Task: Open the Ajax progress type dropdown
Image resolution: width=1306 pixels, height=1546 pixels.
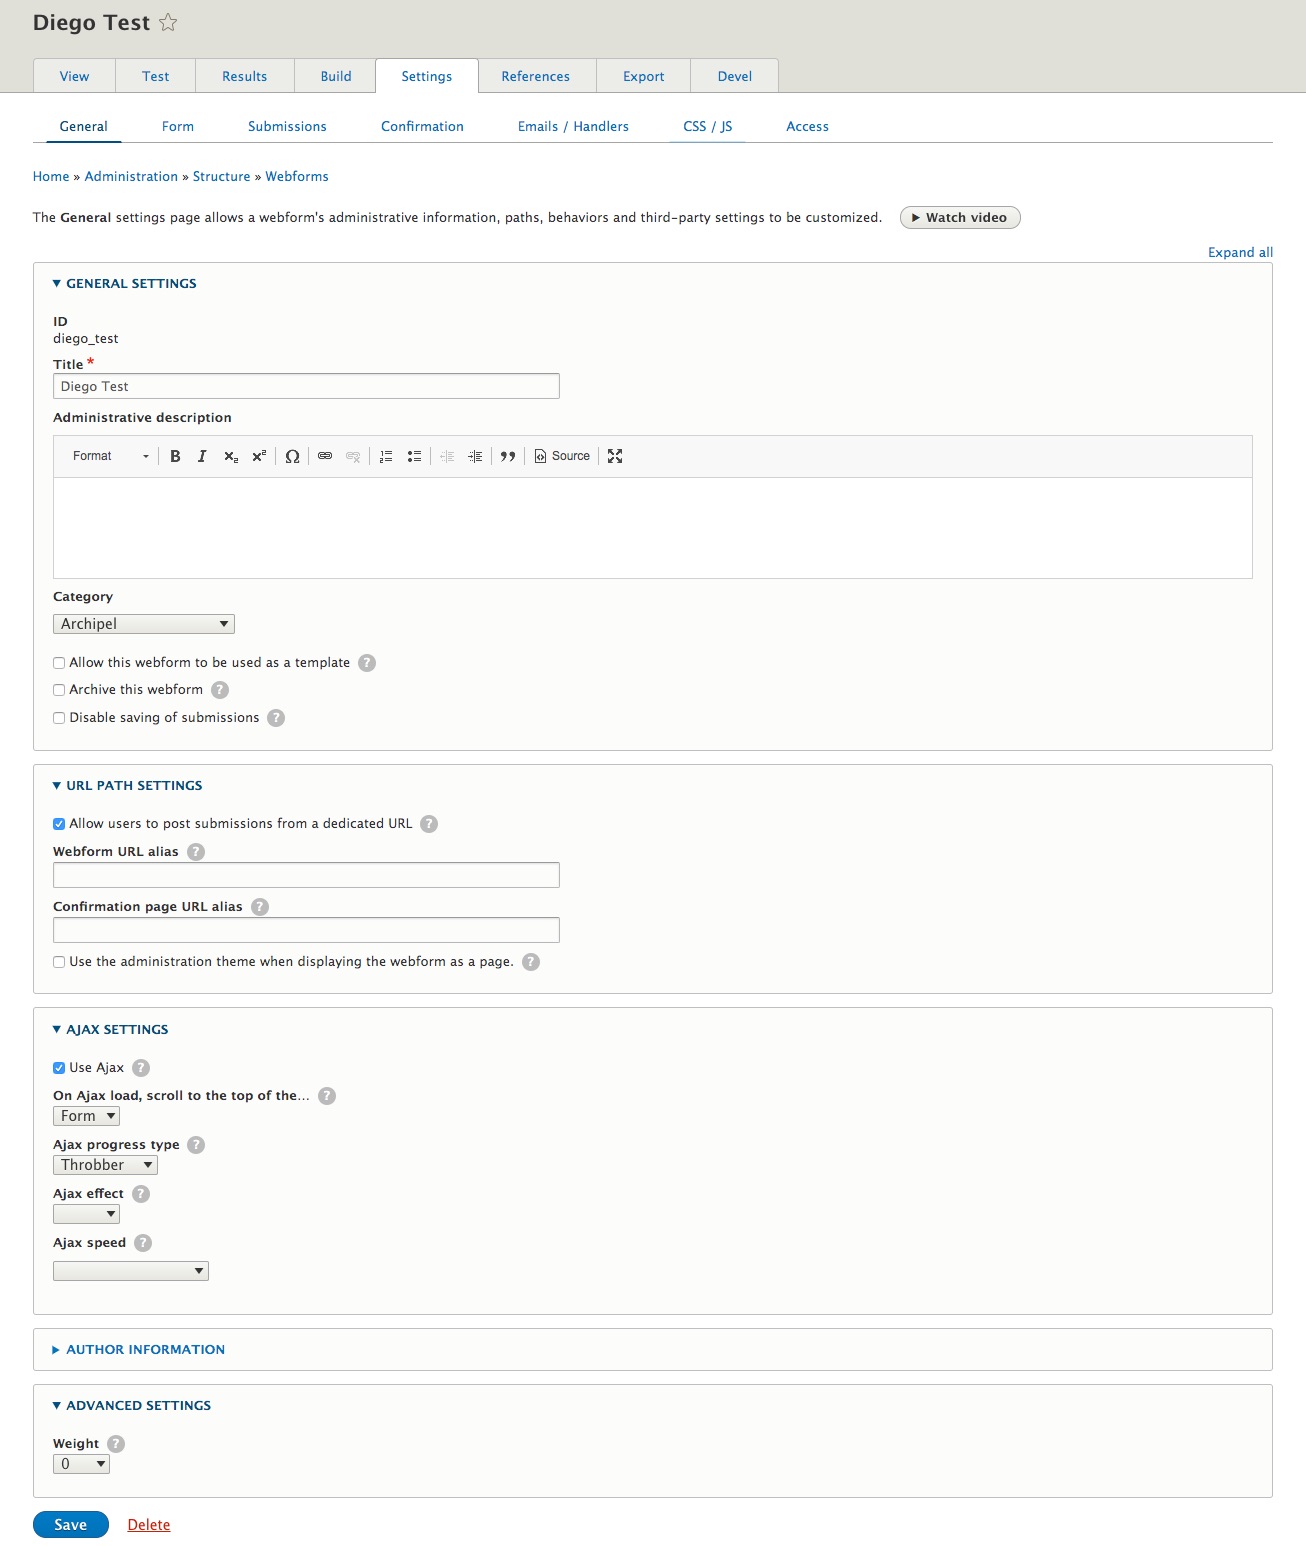Action: (x=105, y=1165)
